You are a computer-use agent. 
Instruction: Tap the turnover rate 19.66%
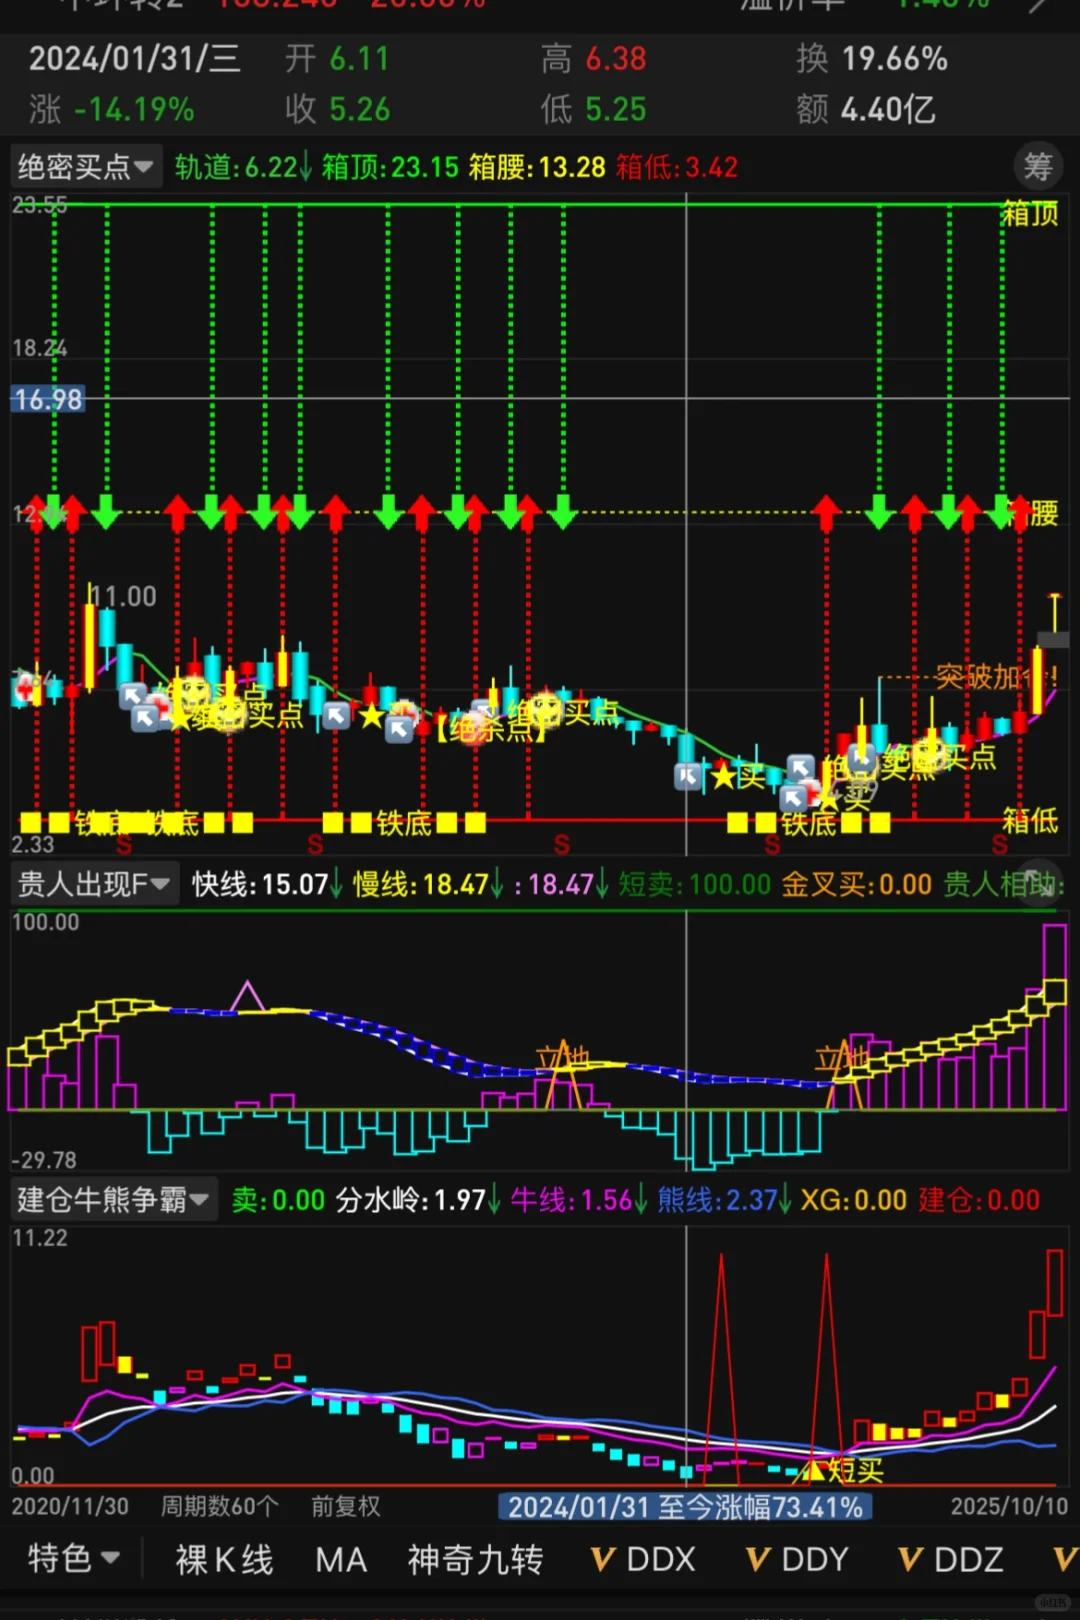pos(895,59)
